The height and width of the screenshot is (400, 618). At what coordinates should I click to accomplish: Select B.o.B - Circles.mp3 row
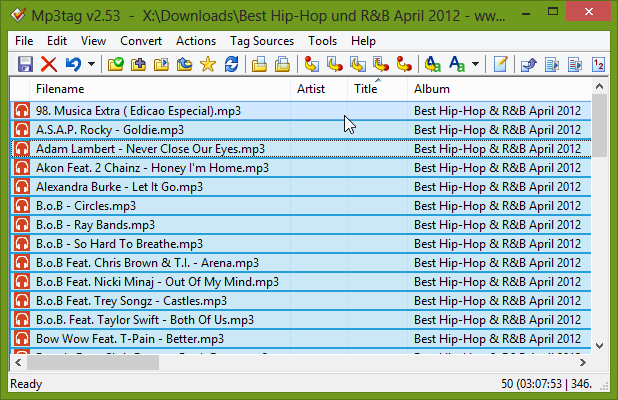click(x=301, y=206)
